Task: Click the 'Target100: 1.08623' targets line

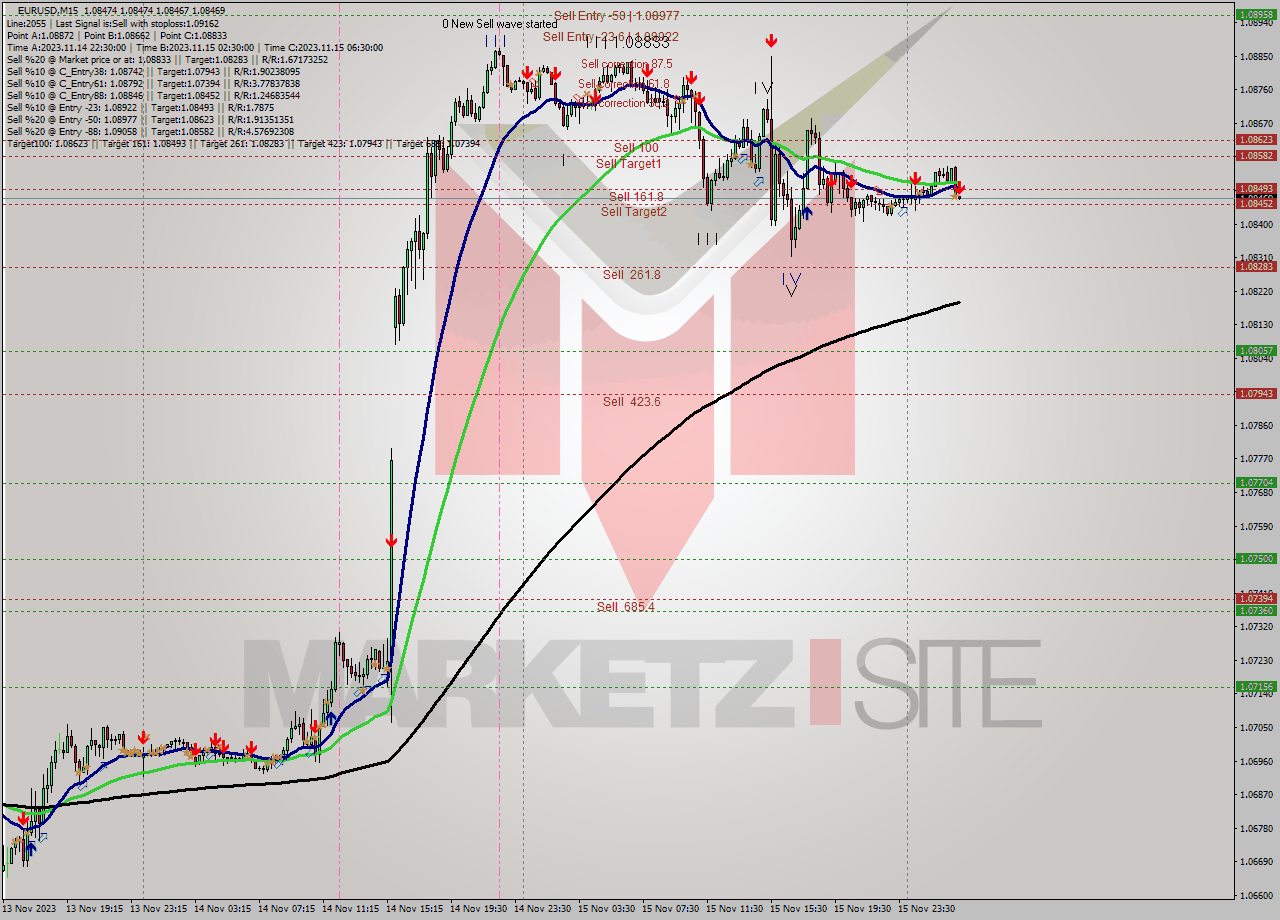Action: click(x=243, y=144)
